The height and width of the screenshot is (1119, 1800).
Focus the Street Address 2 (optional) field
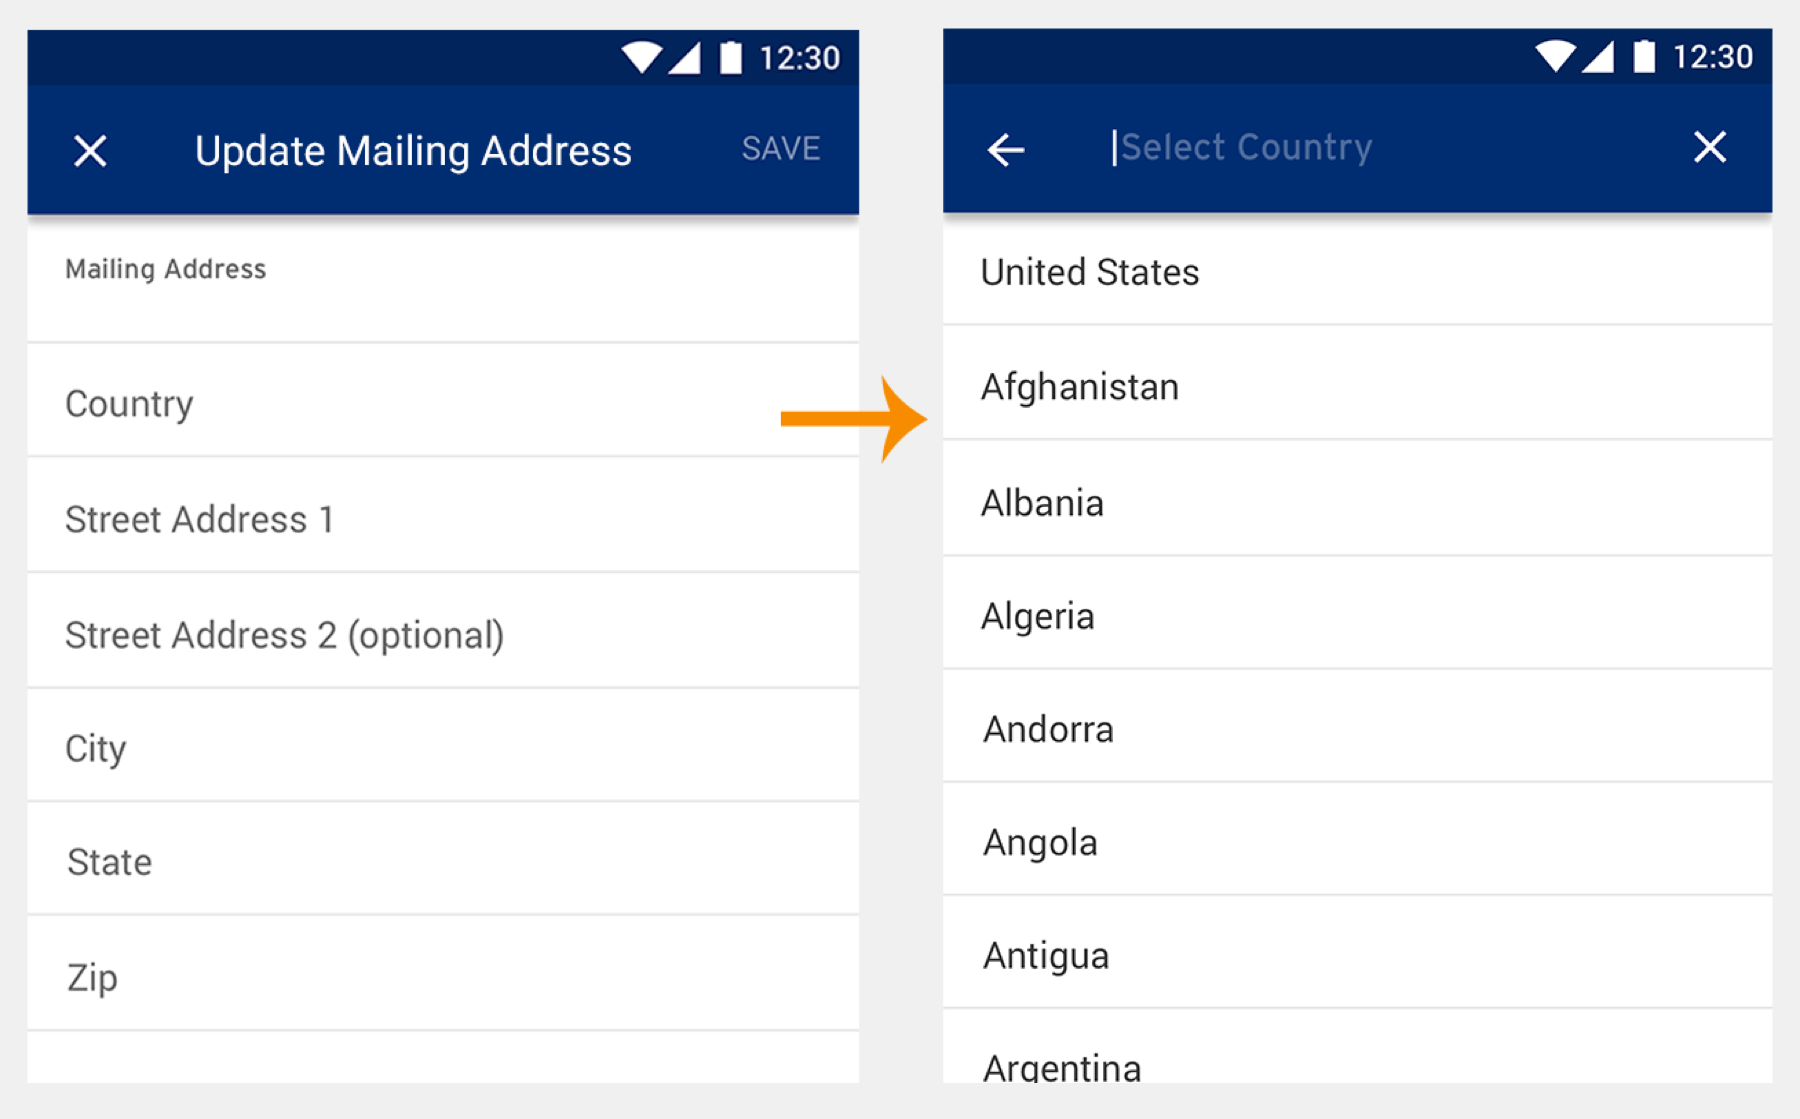[x=442, y=634]
